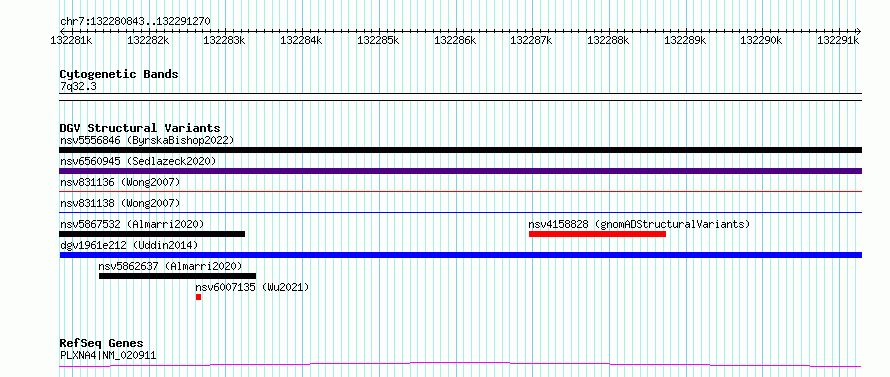The image size is (890, 377).
Task: Click the small red square under nsv6007135
Action: tap(199, 297)
